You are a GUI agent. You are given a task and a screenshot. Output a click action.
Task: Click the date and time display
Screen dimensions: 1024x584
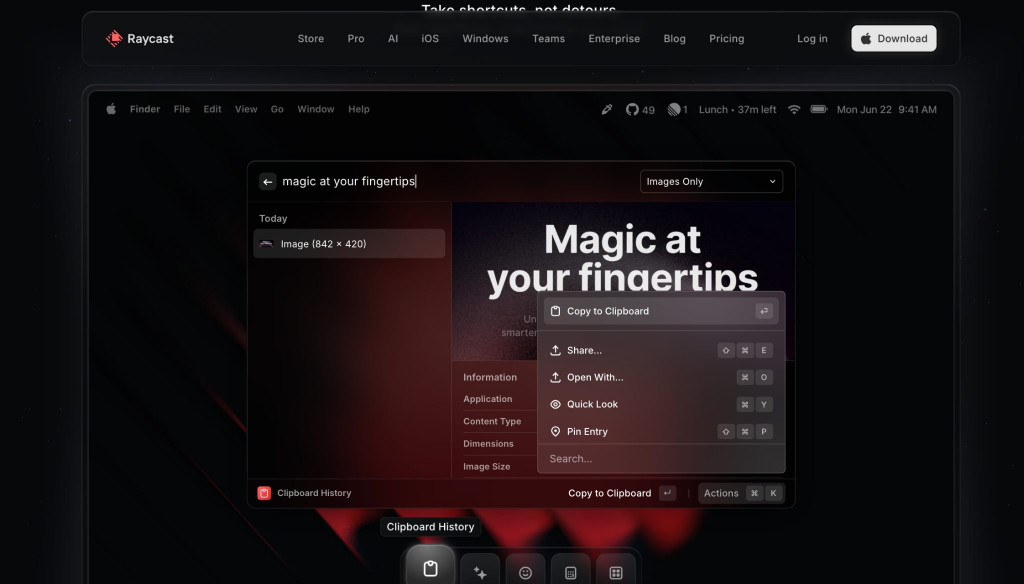[886, 110]
